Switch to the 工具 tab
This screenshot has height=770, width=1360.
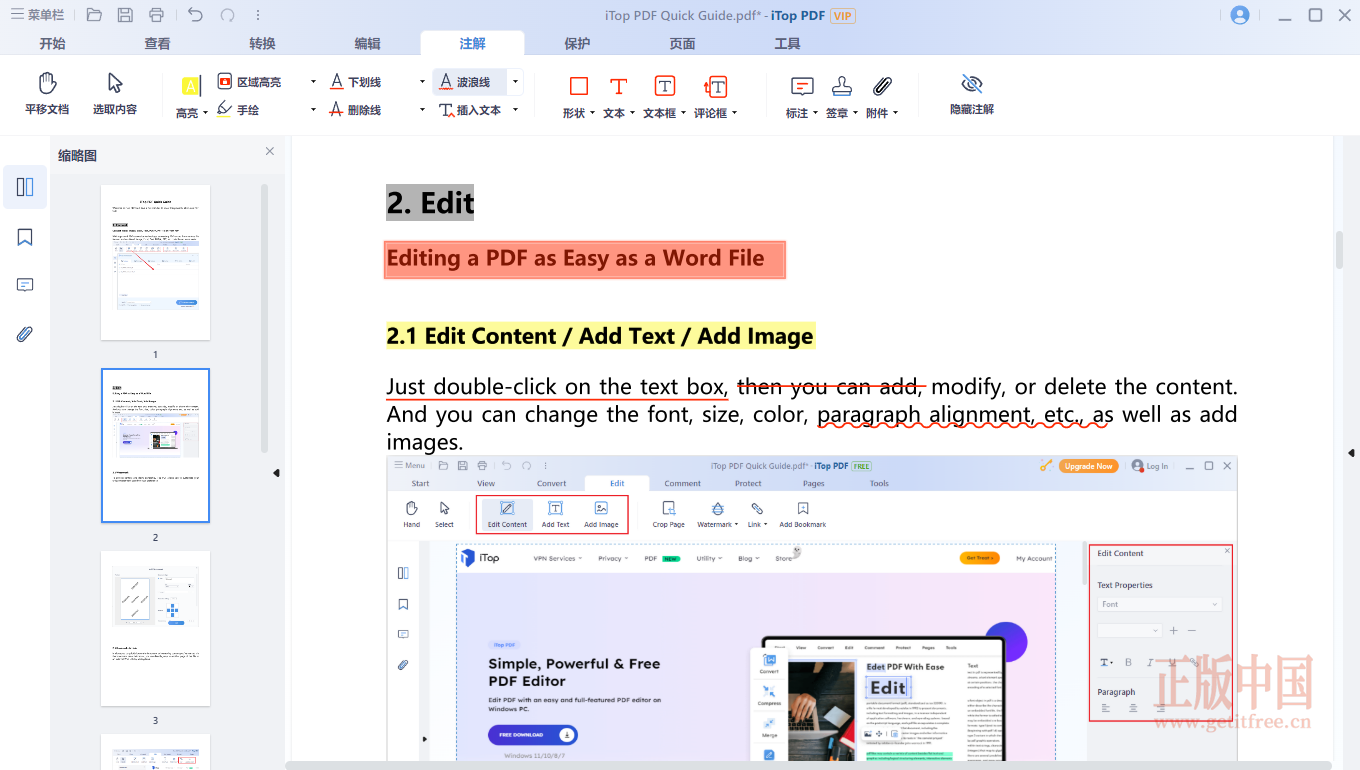click(787, 43)
